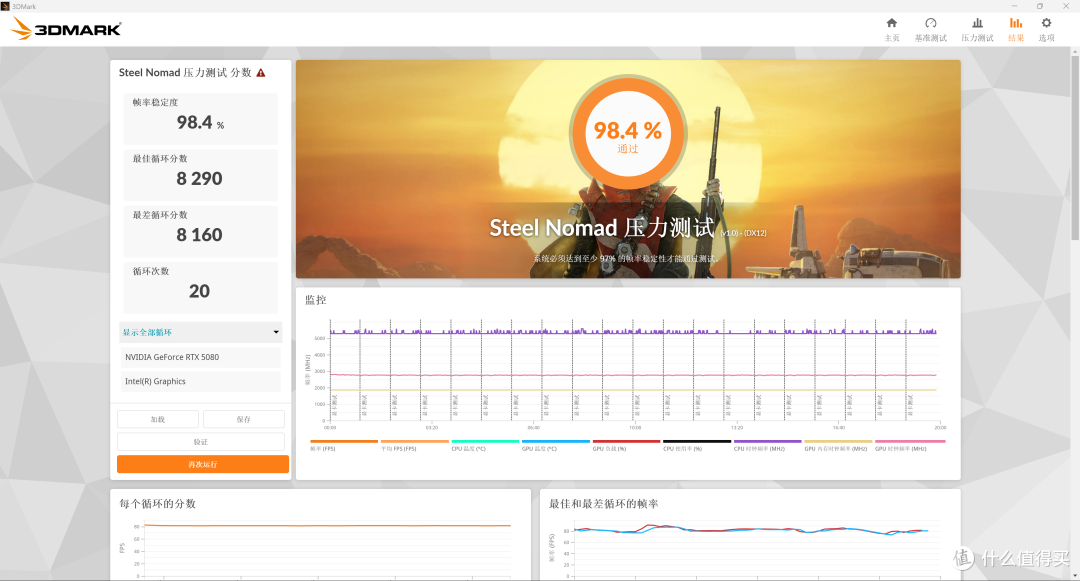The image size is (1080, 581).
Task: Click the 加载 (Load) button
Action: click(158, 419)
